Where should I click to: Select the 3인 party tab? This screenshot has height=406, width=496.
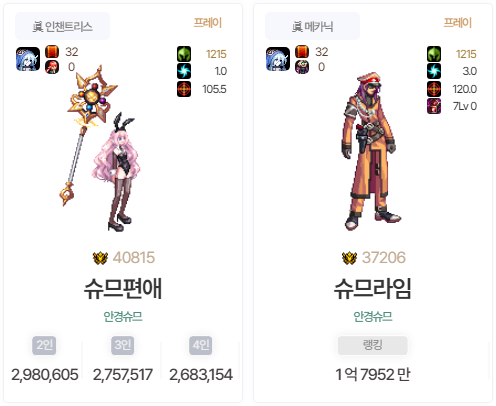click(123, 345)
